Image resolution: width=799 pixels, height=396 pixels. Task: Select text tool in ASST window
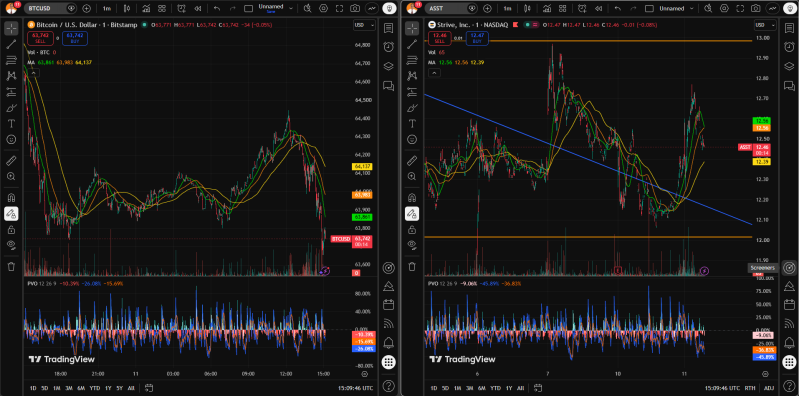412,123
